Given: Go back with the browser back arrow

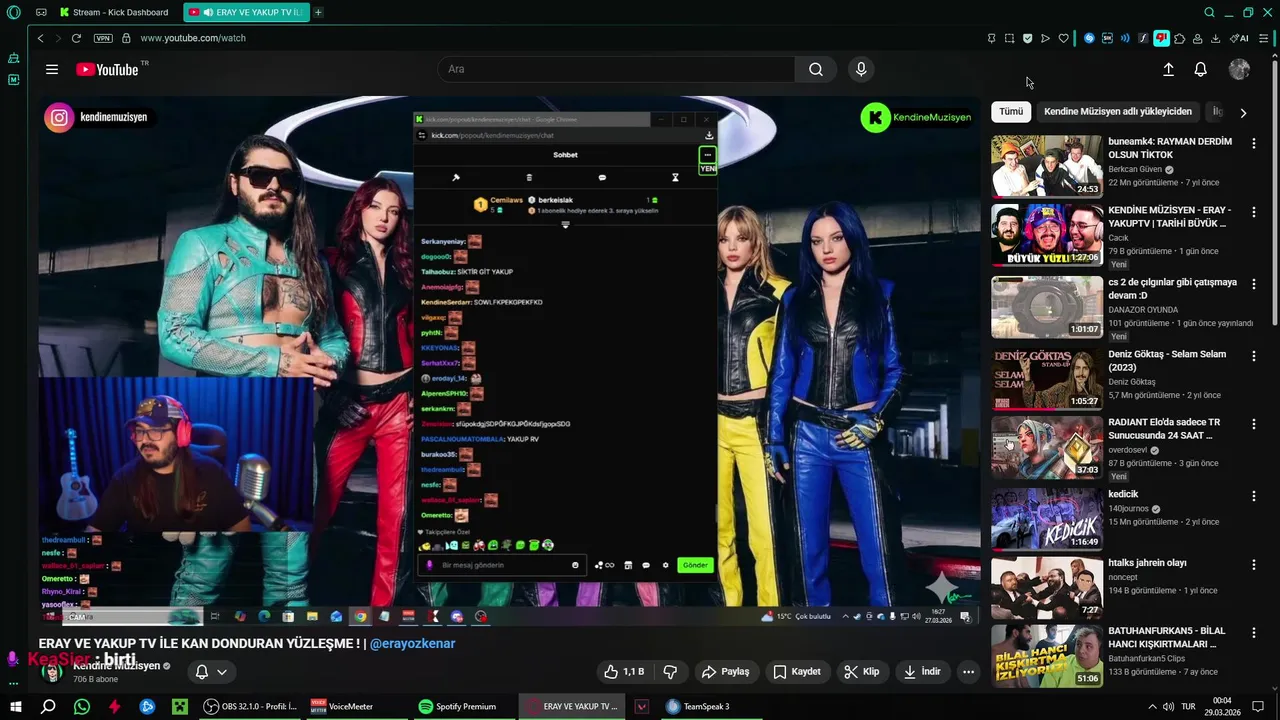Looking at the screenshot, I should click(x=40, y=38).
